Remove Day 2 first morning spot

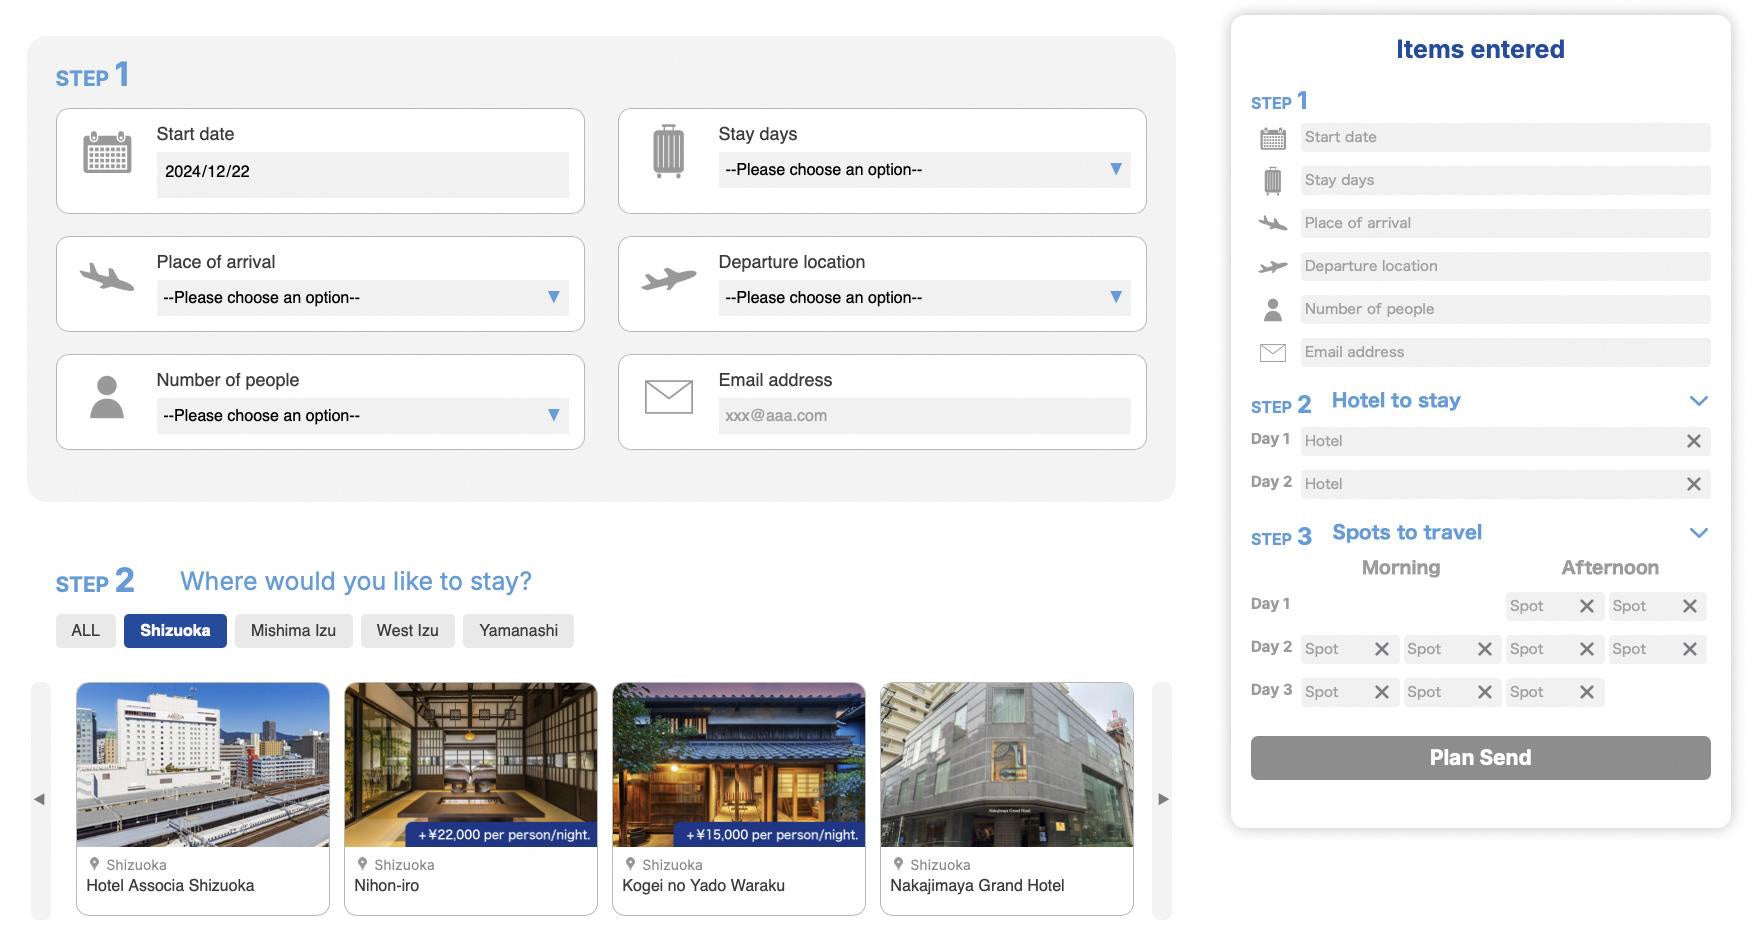(x=1381, y=649)
